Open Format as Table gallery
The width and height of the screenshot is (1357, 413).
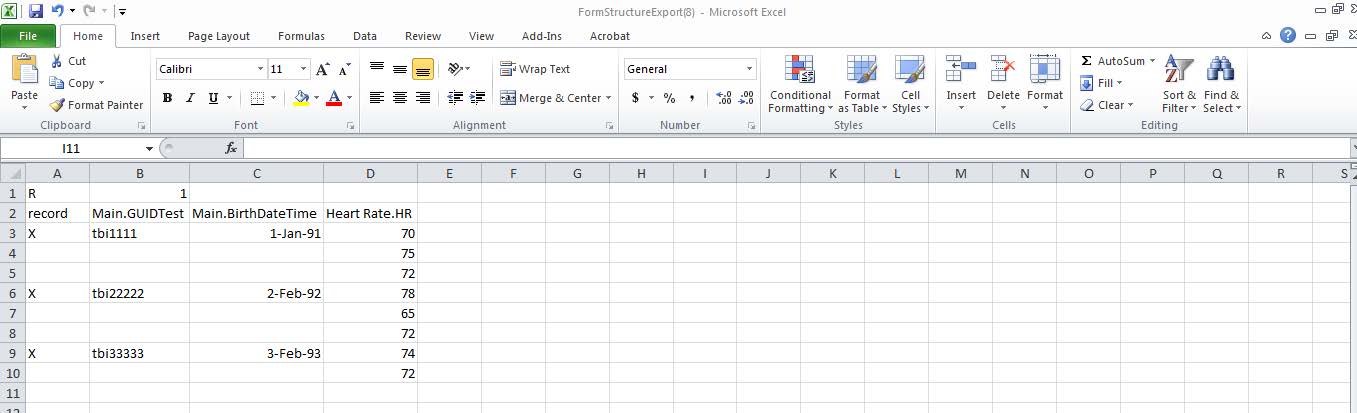(x=861, y=84)
